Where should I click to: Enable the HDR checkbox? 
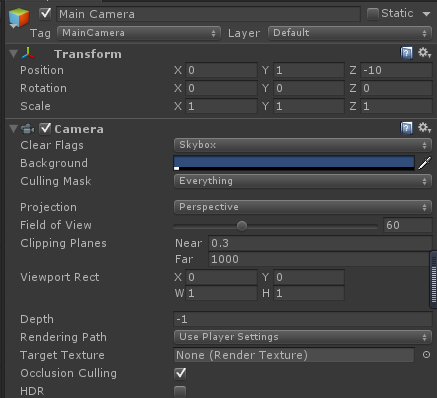(x=180, y=391)
